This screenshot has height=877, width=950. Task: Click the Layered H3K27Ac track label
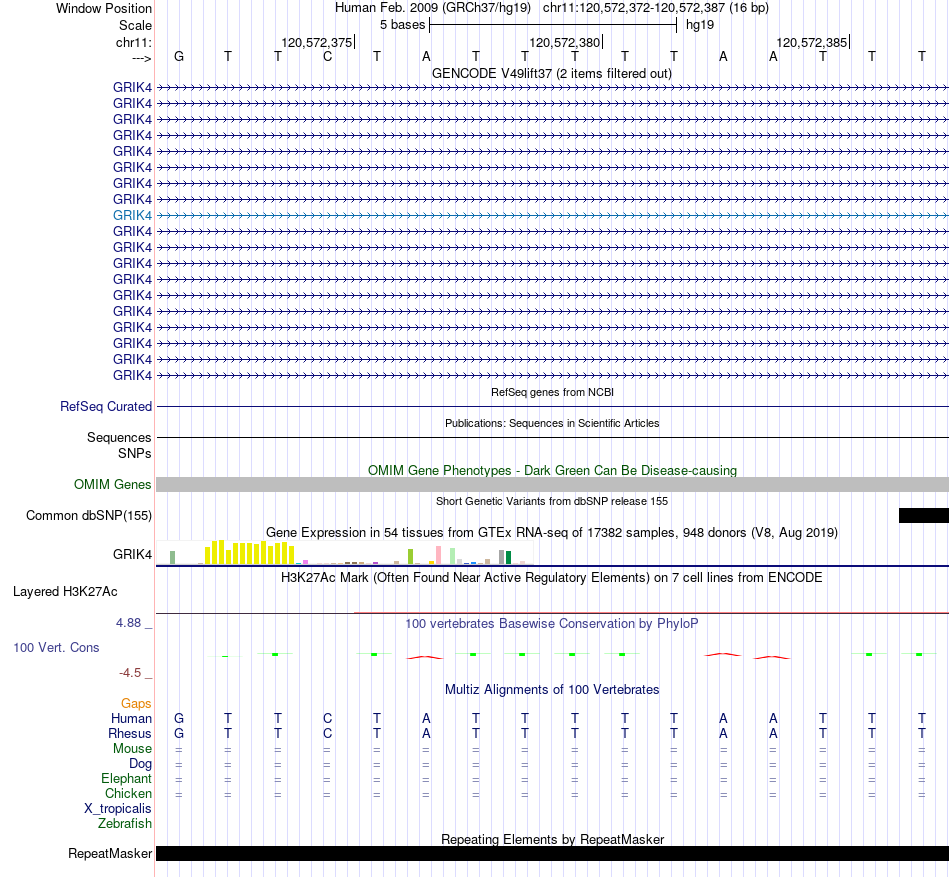(65, 591)
